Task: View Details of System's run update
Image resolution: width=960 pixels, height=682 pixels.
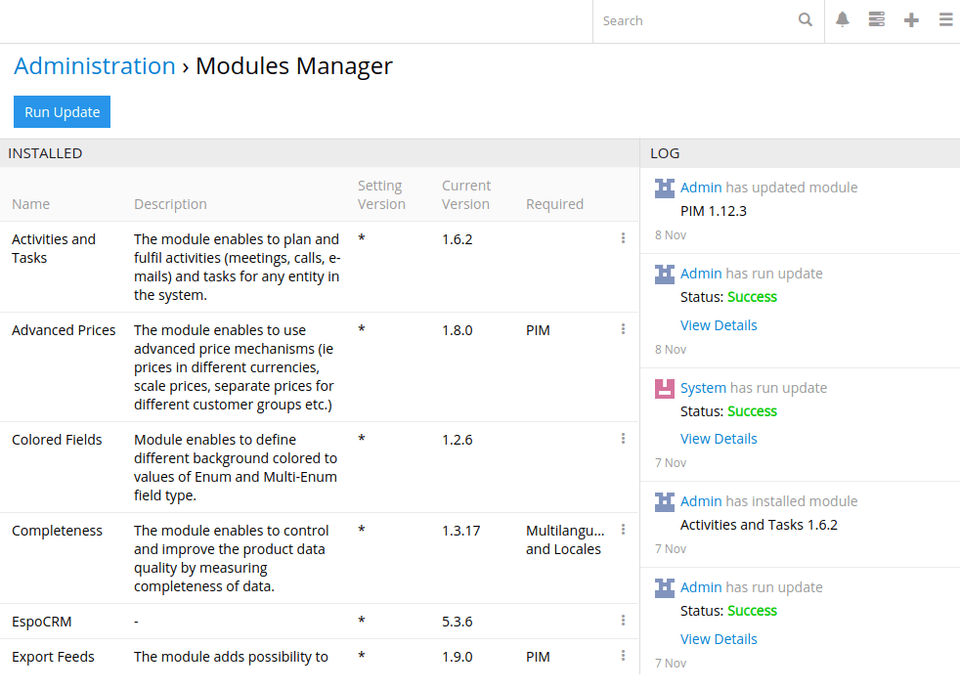Action: [x=718, y=439]
